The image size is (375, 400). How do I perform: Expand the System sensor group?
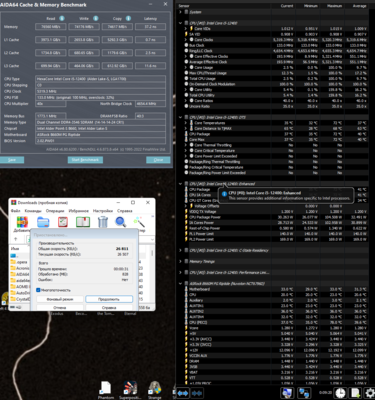(x=181, y=12)
